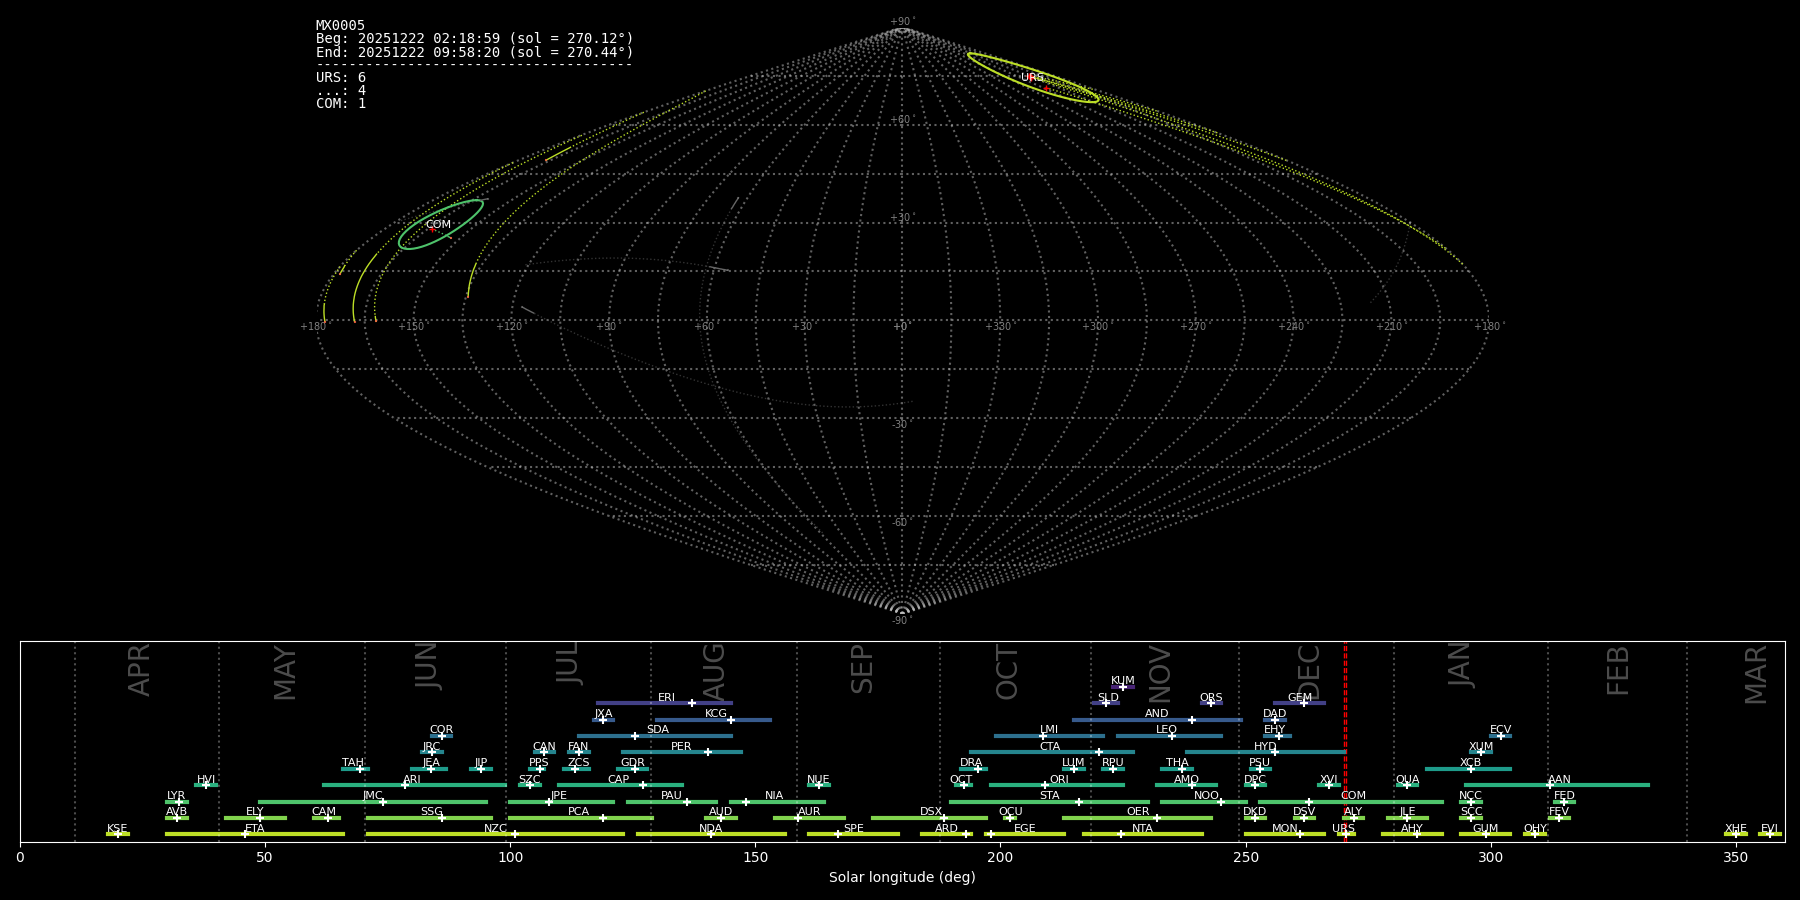The height and width of the screenshot is (900, 1800).
Task: Click the AUG month label
Action: [x=713, y=671]
